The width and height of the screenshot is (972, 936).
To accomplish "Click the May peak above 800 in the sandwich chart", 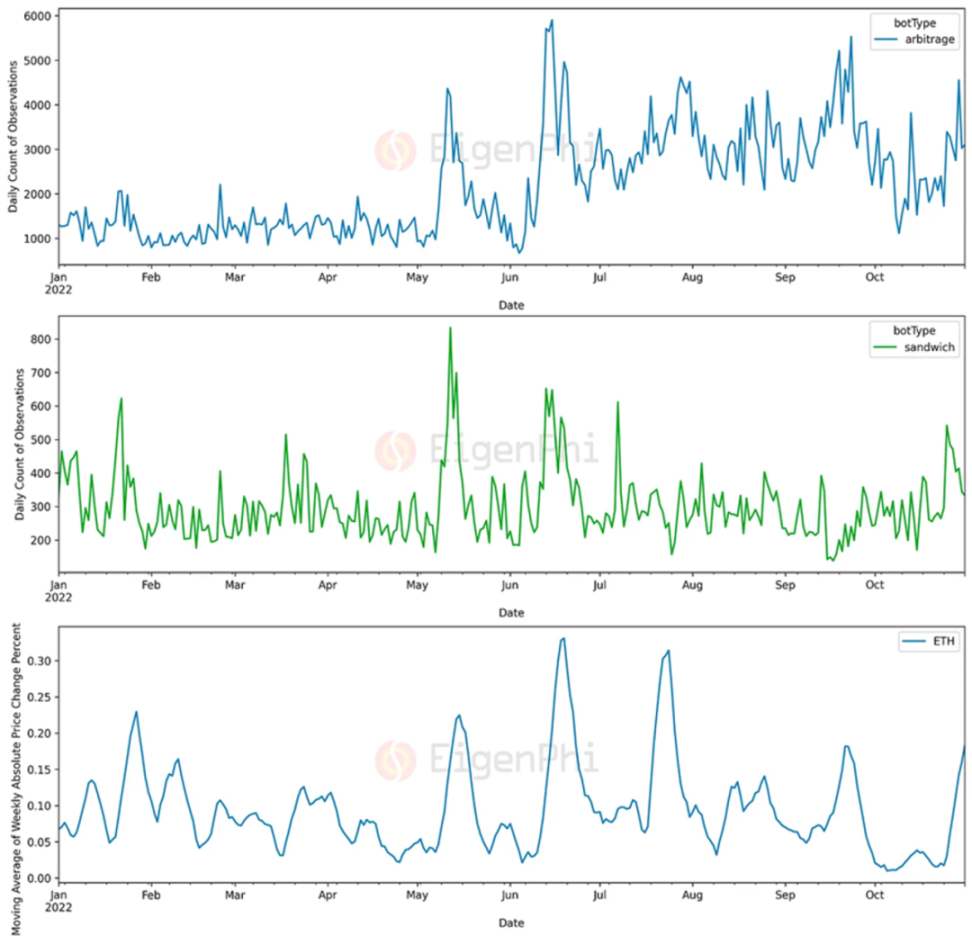I will [x=450, y=329].
